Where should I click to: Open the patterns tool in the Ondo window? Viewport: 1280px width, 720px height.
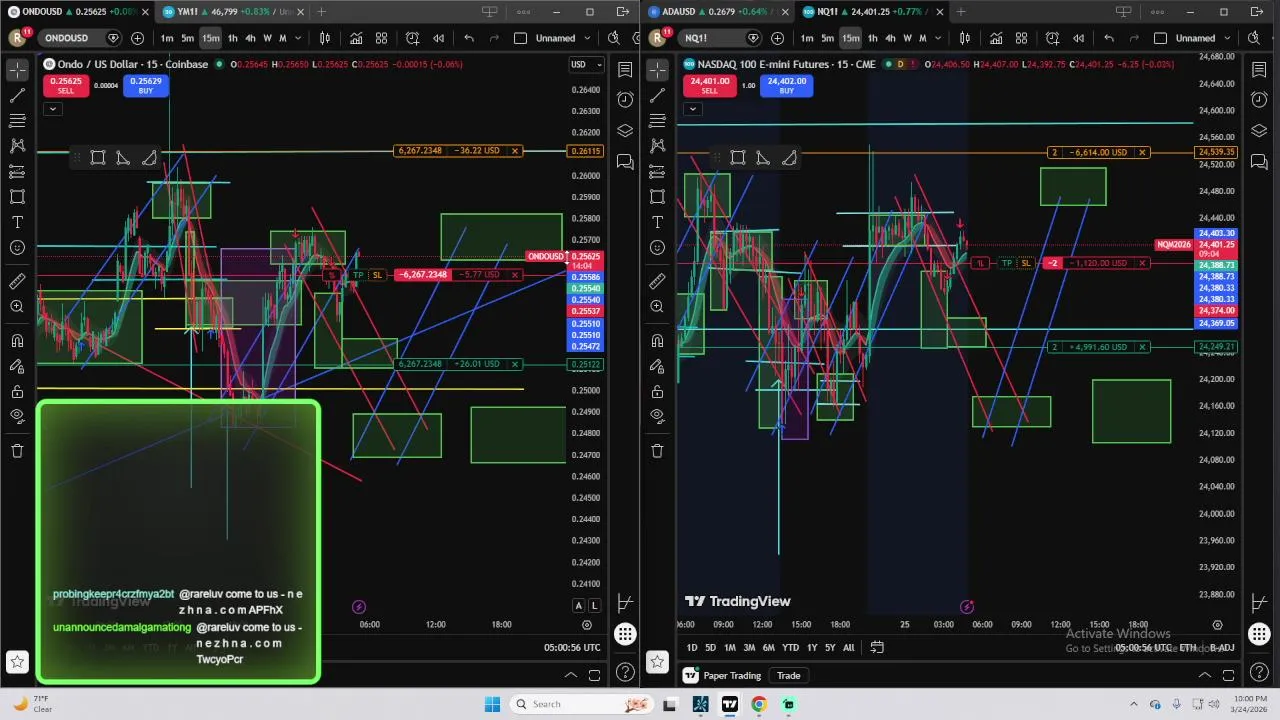click(x=17, y=146)
